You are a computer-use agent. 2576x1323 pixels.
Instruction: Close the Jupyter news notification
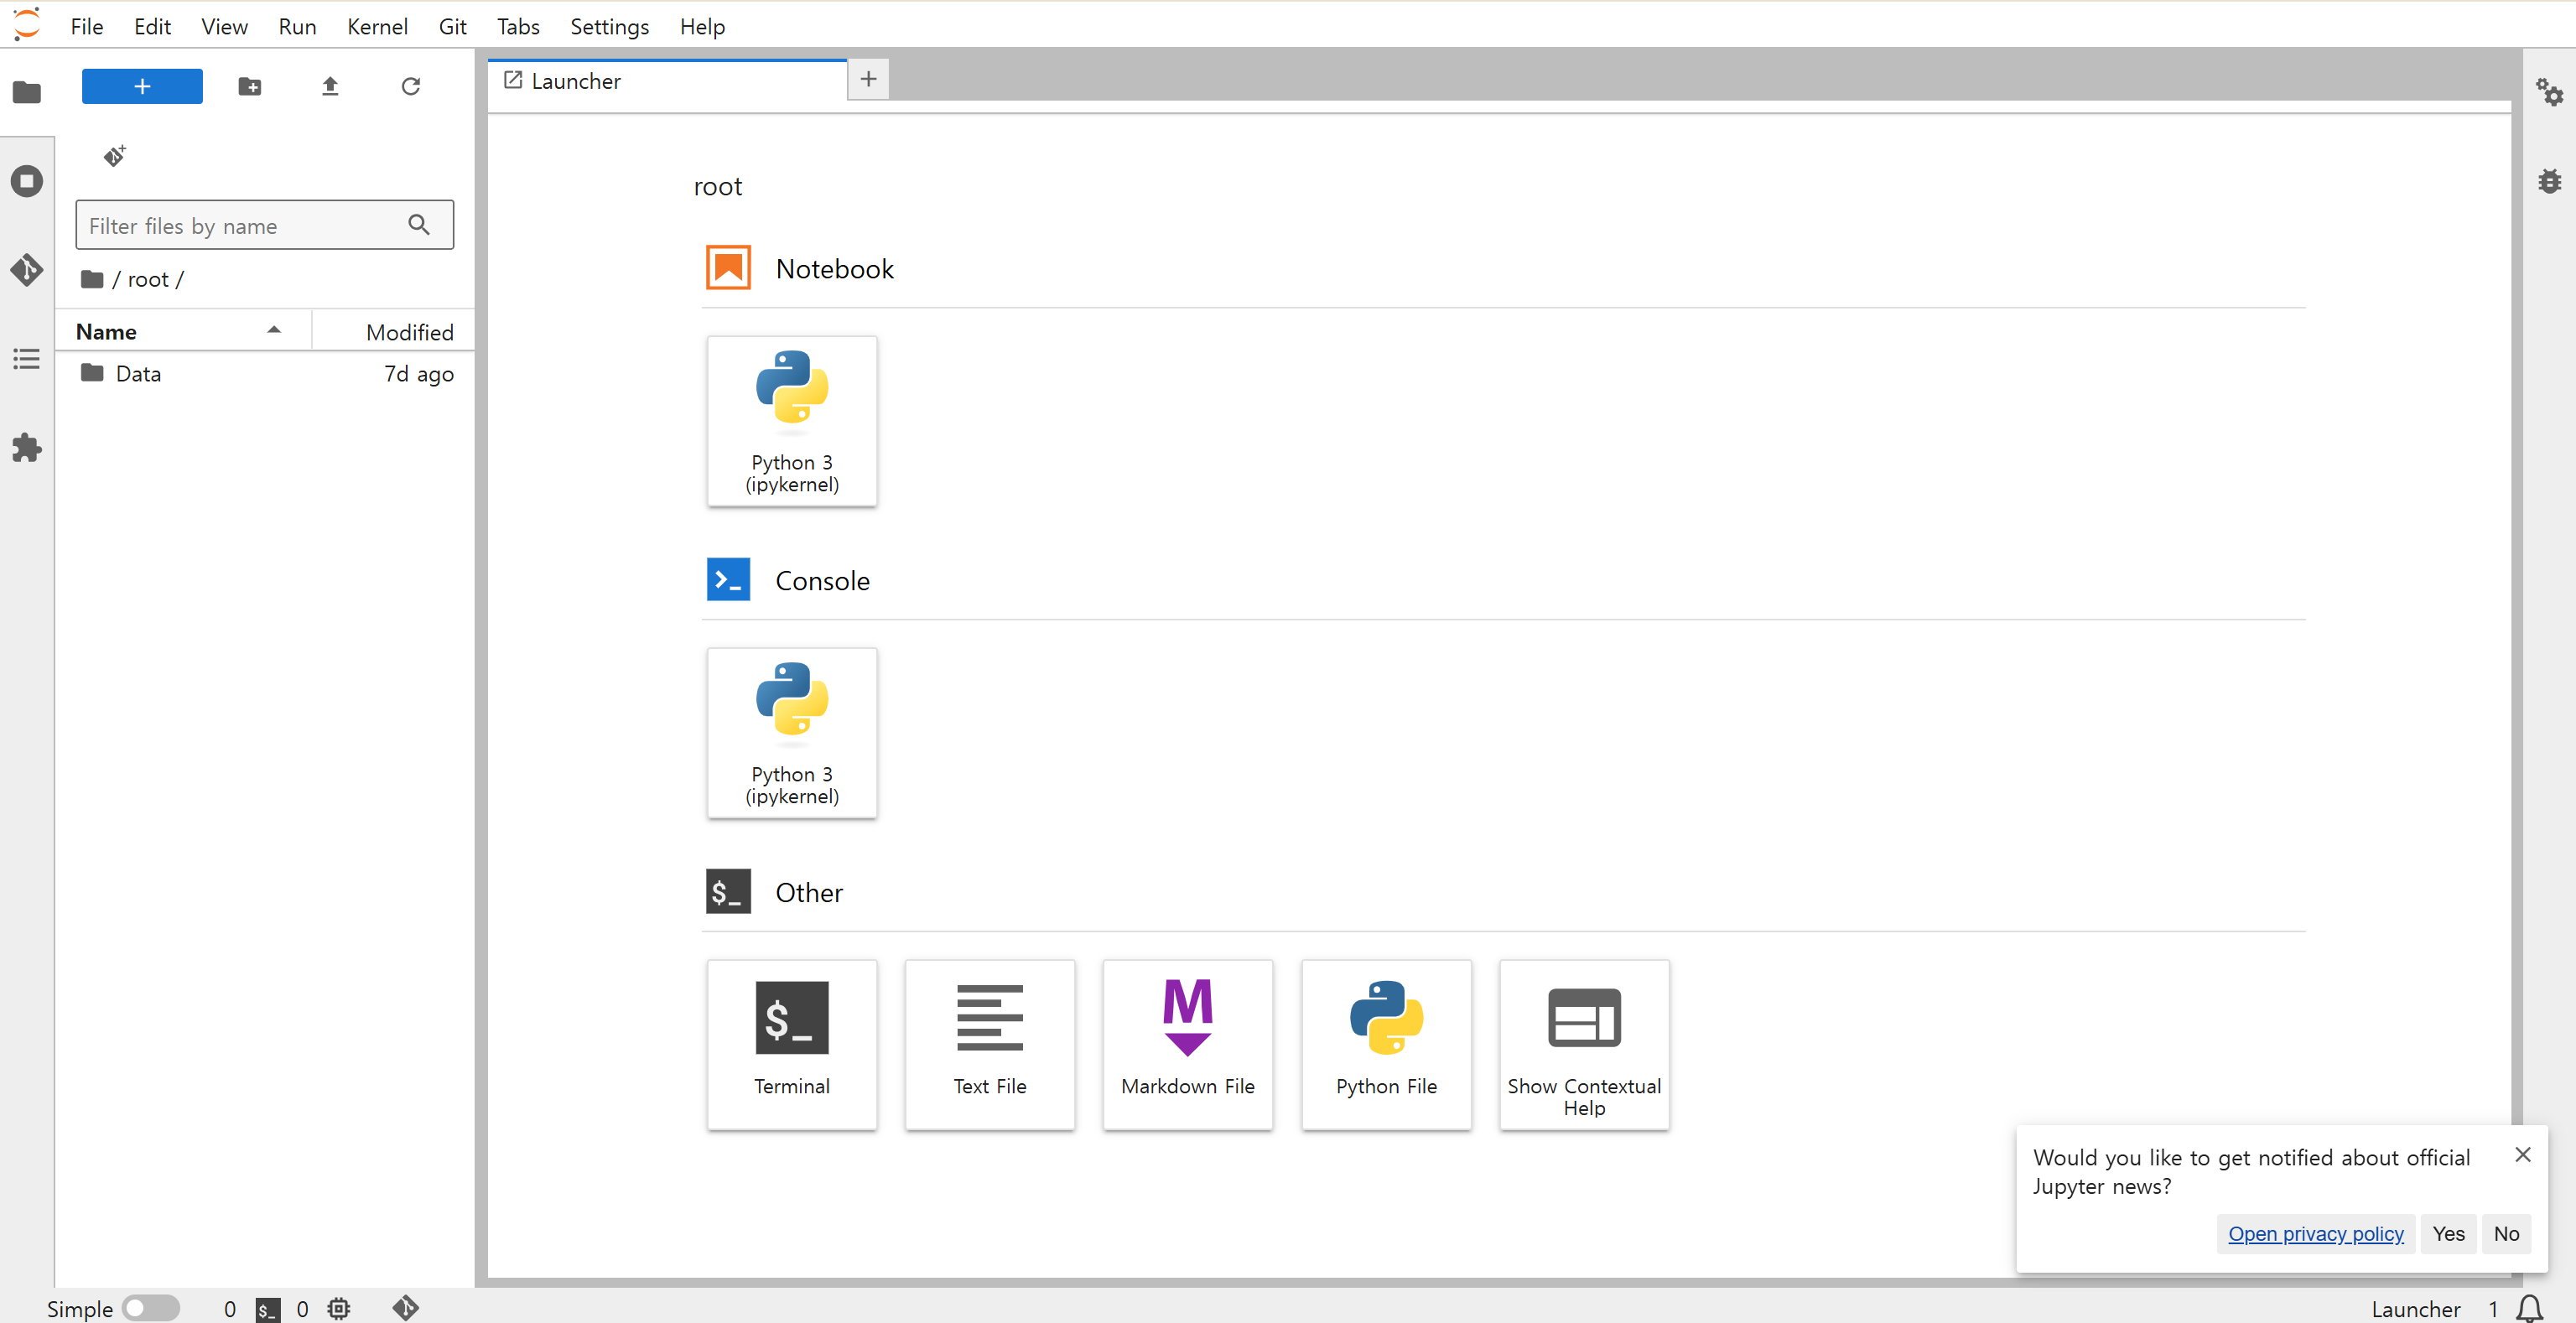click(2522, 1154)
